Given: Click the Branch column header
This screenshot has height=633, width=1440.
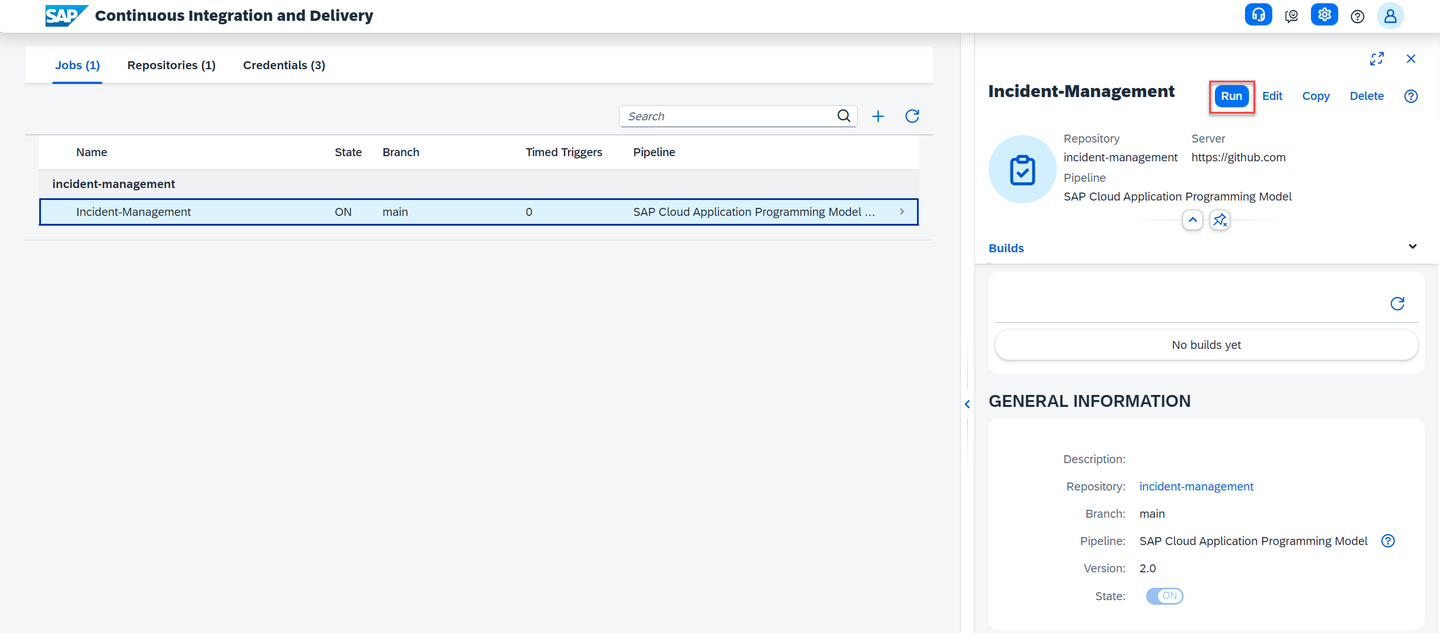Looking at the screenshot, I should pos(401,152).
